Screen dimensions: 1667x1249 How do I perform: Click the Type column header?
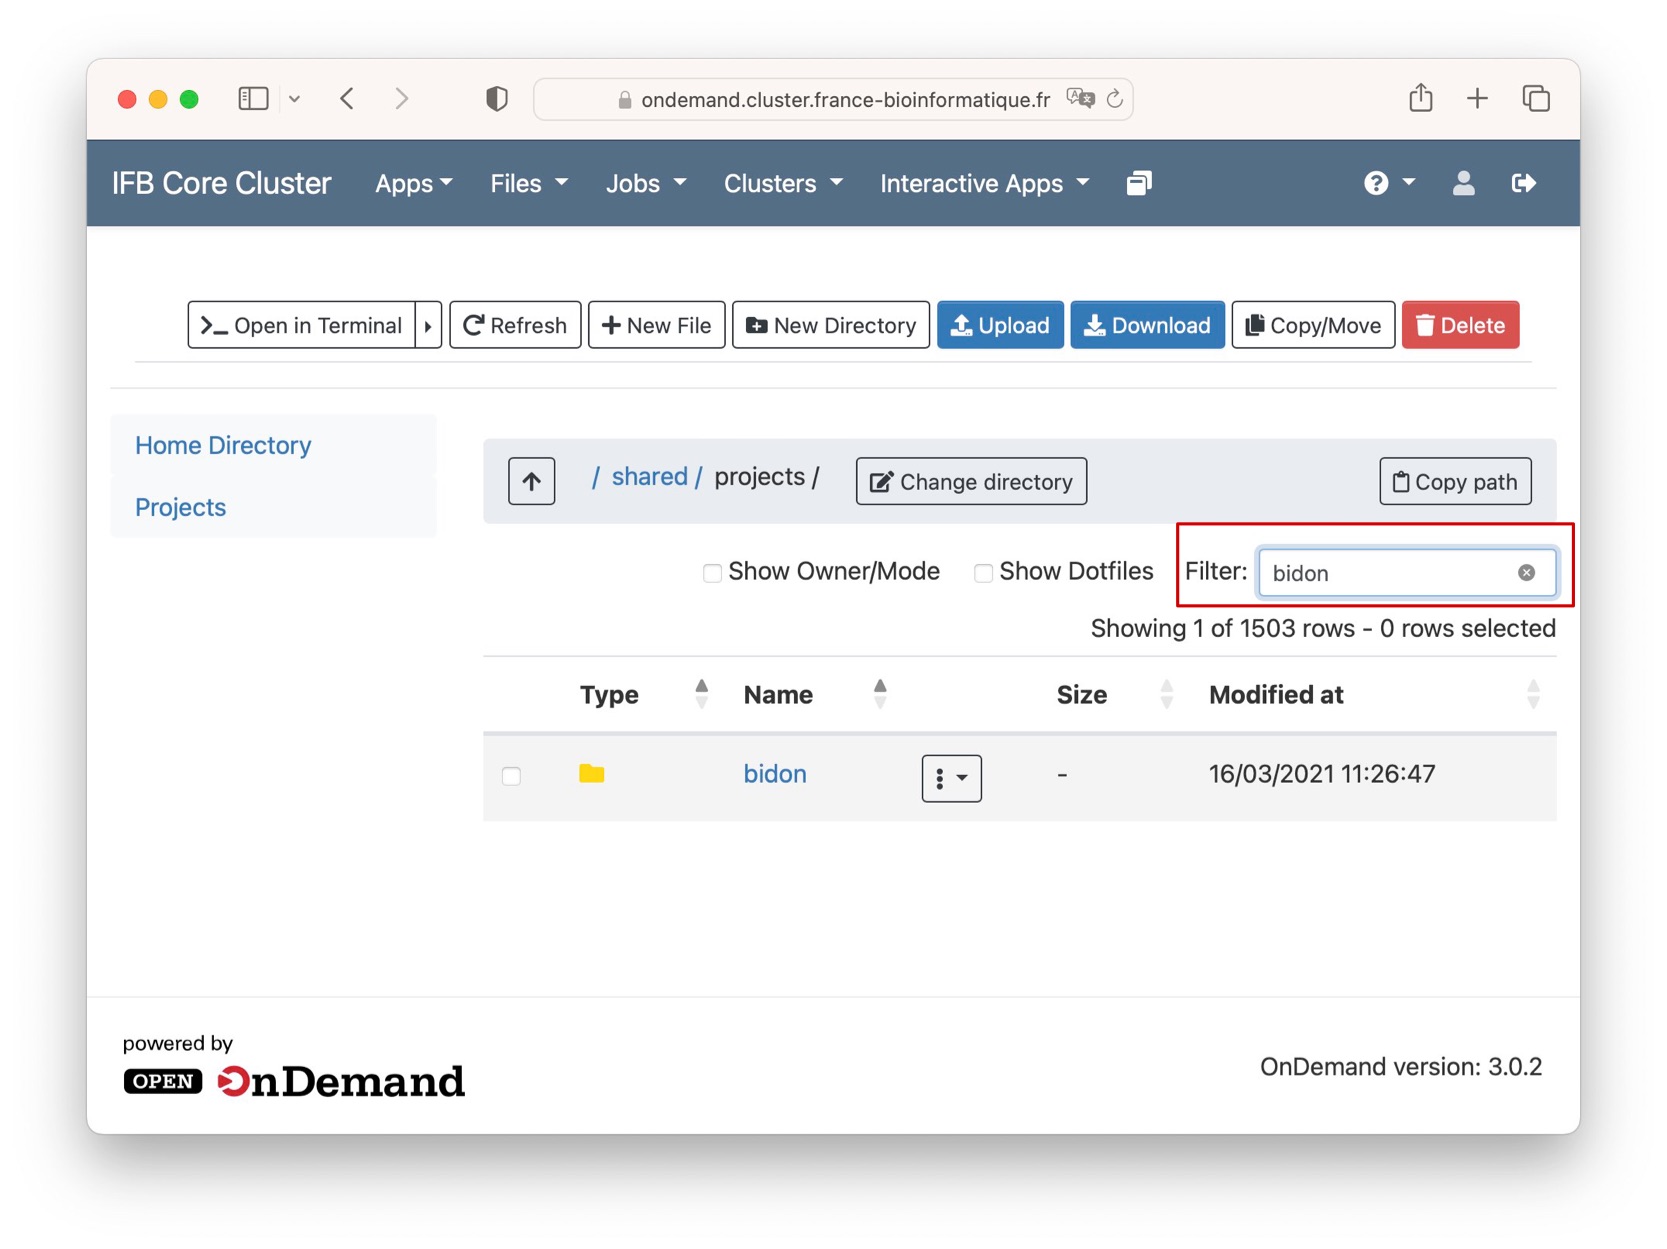click(609, 695)
